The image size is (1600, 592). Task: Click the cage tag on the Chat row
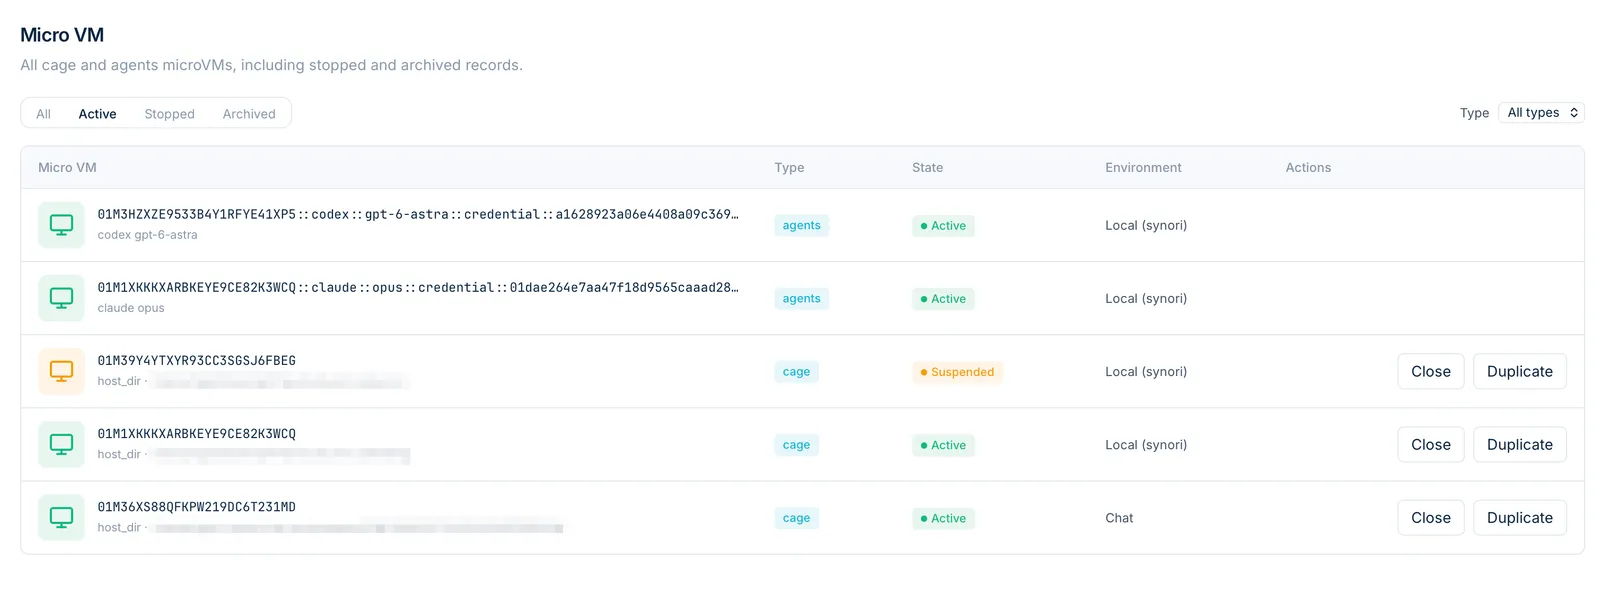click(796, 518)
